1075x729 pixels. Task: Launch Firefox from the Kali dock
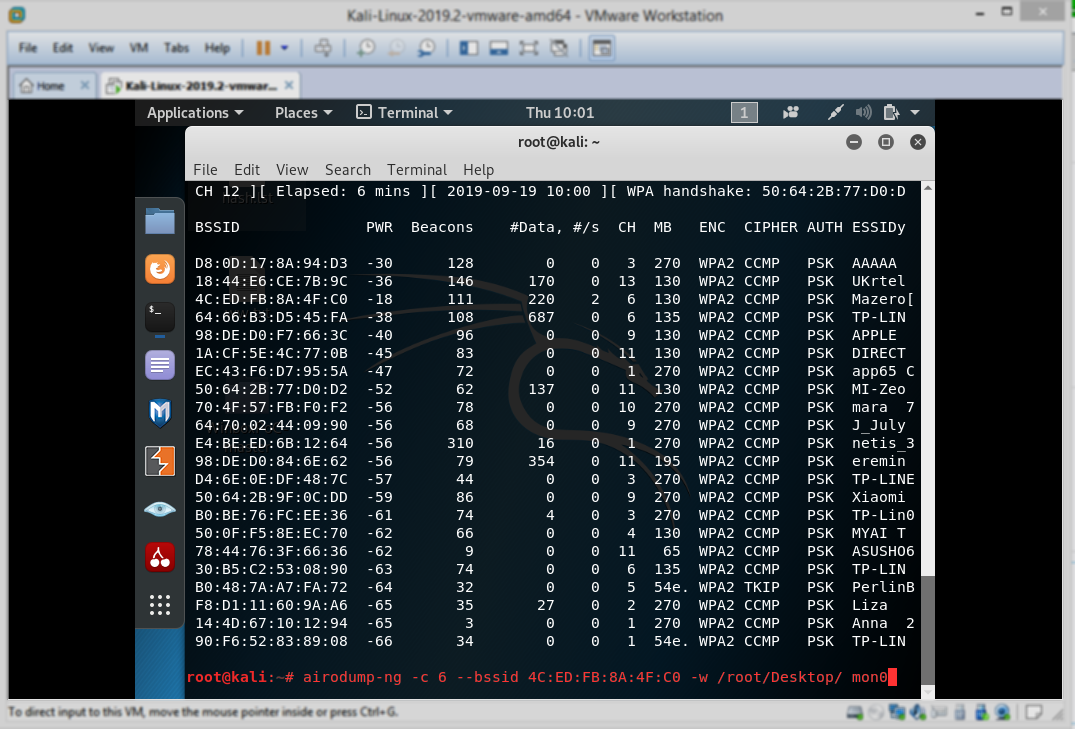(160, 269)
